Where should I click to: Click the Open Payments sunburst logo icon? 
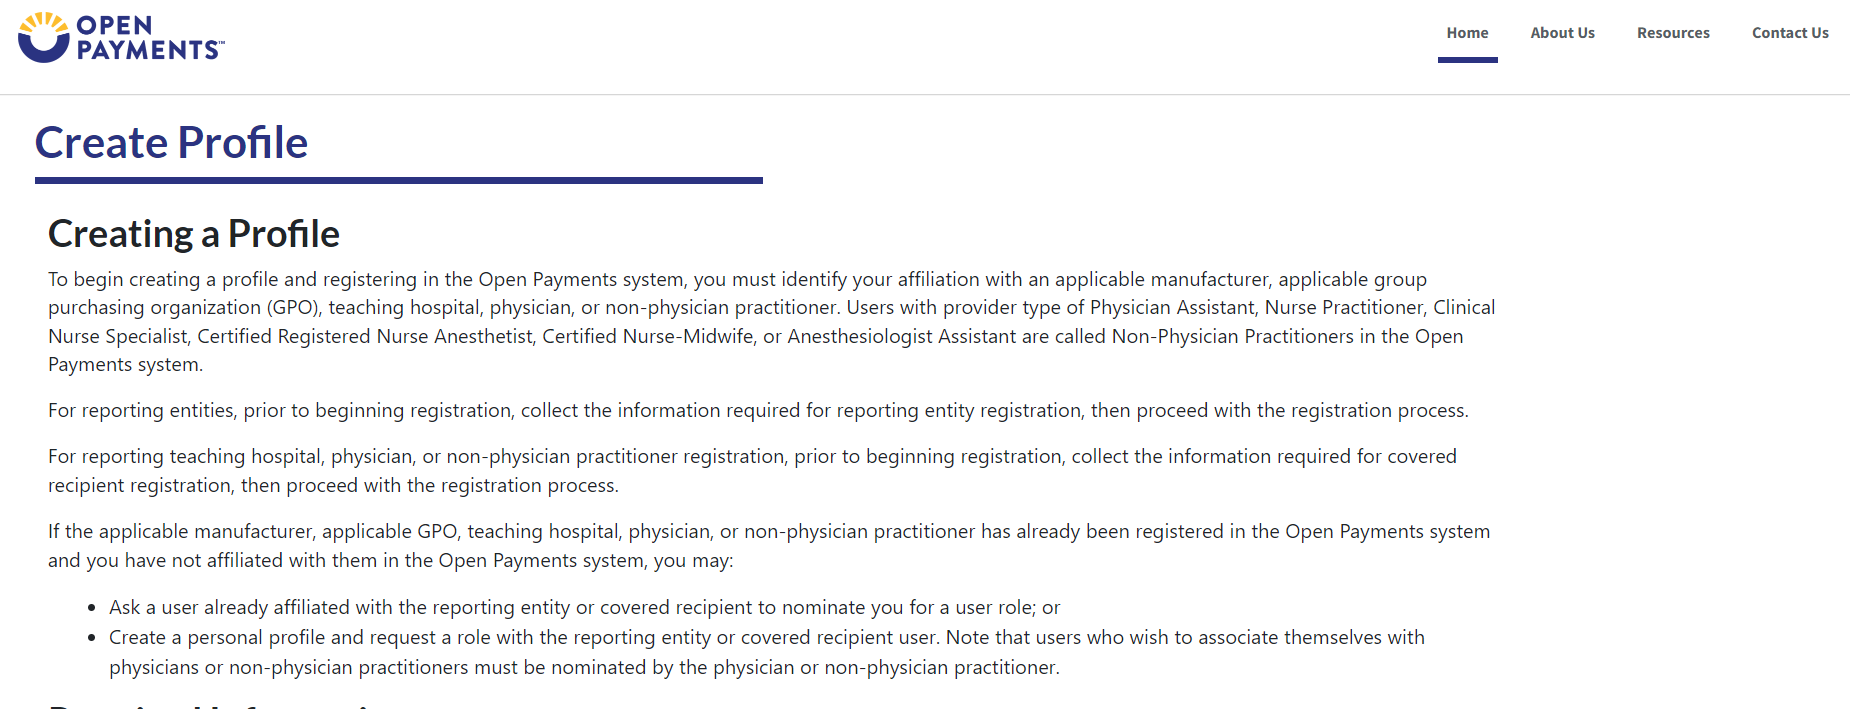coord(43,38)
